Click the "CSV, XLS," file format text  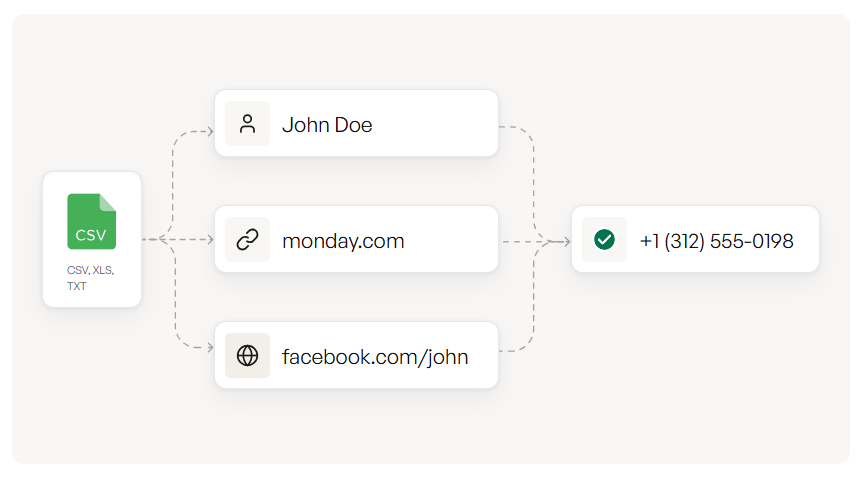[90, 270]
